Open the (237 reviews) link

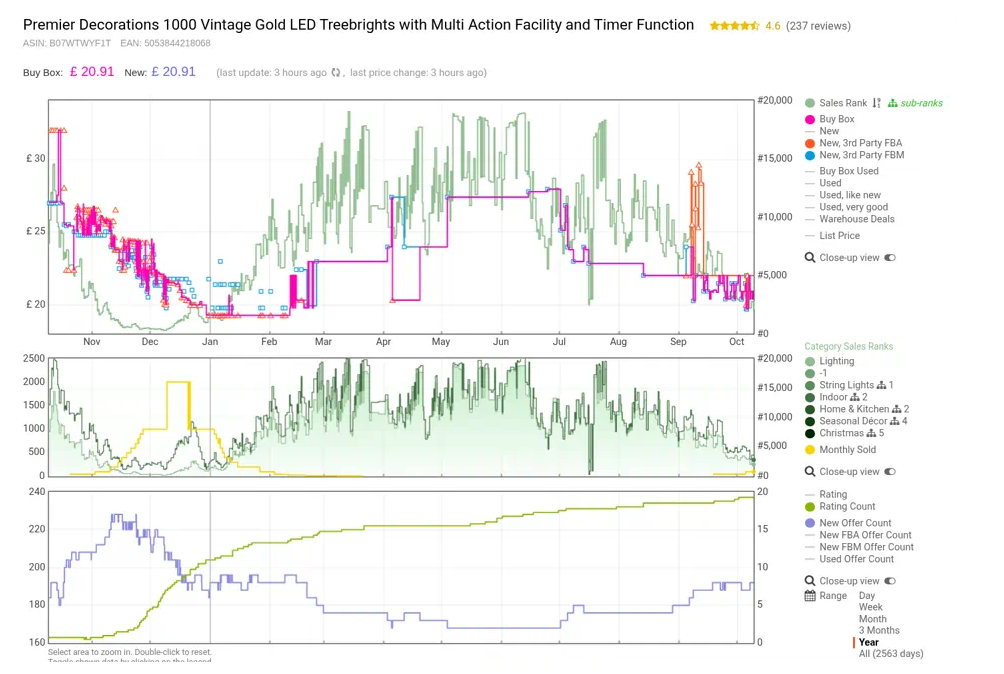[818, 26]
